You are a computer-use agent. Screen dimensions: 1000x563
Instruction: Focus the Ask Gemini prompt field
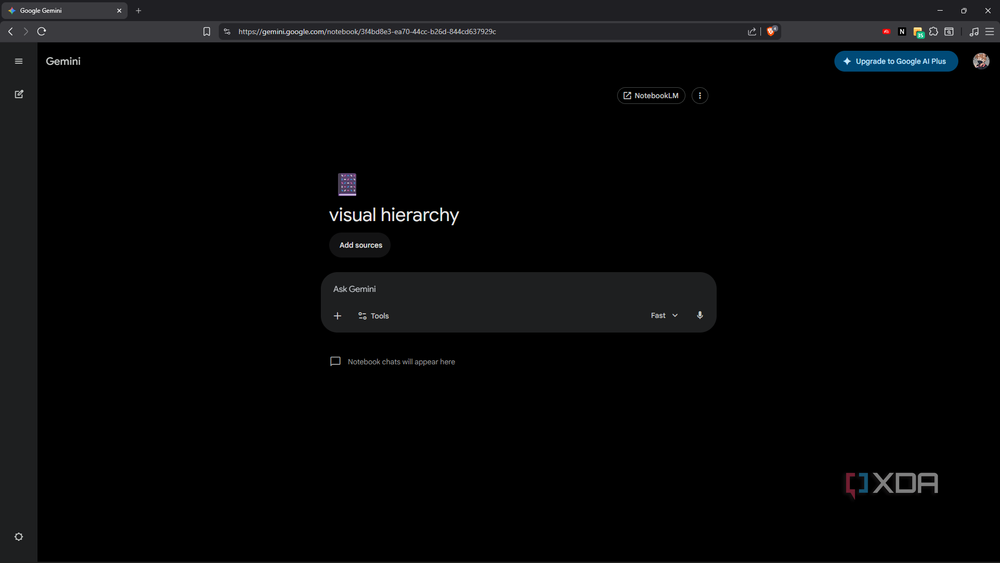click(518, 289)
